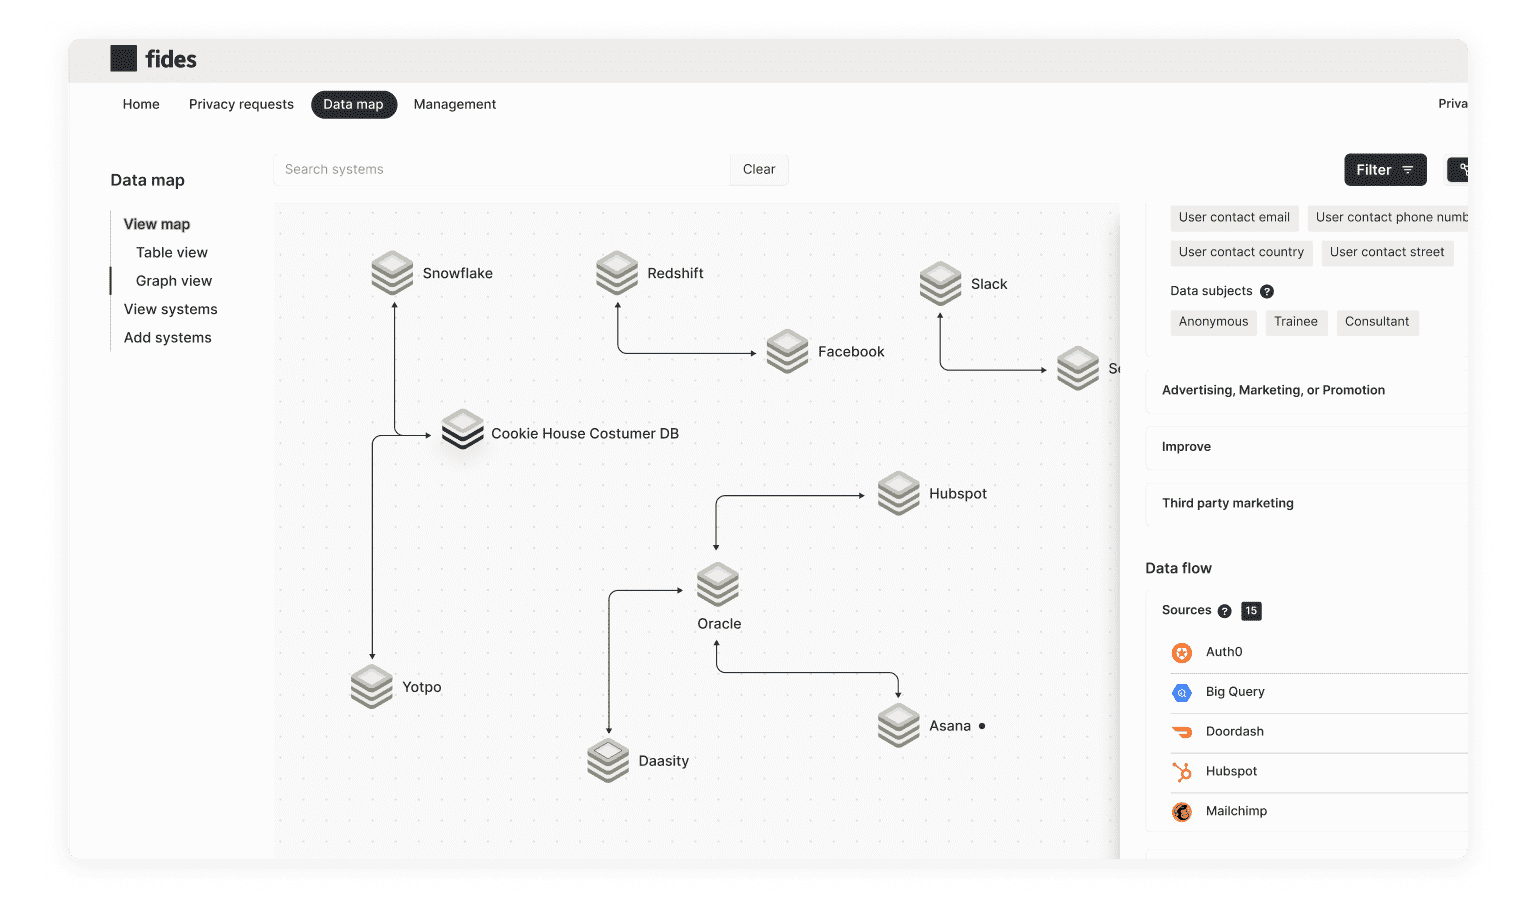Click the Sources count badge 15
The width and height of the screenshot is (1536, 900).
(x=1251, y=611)
